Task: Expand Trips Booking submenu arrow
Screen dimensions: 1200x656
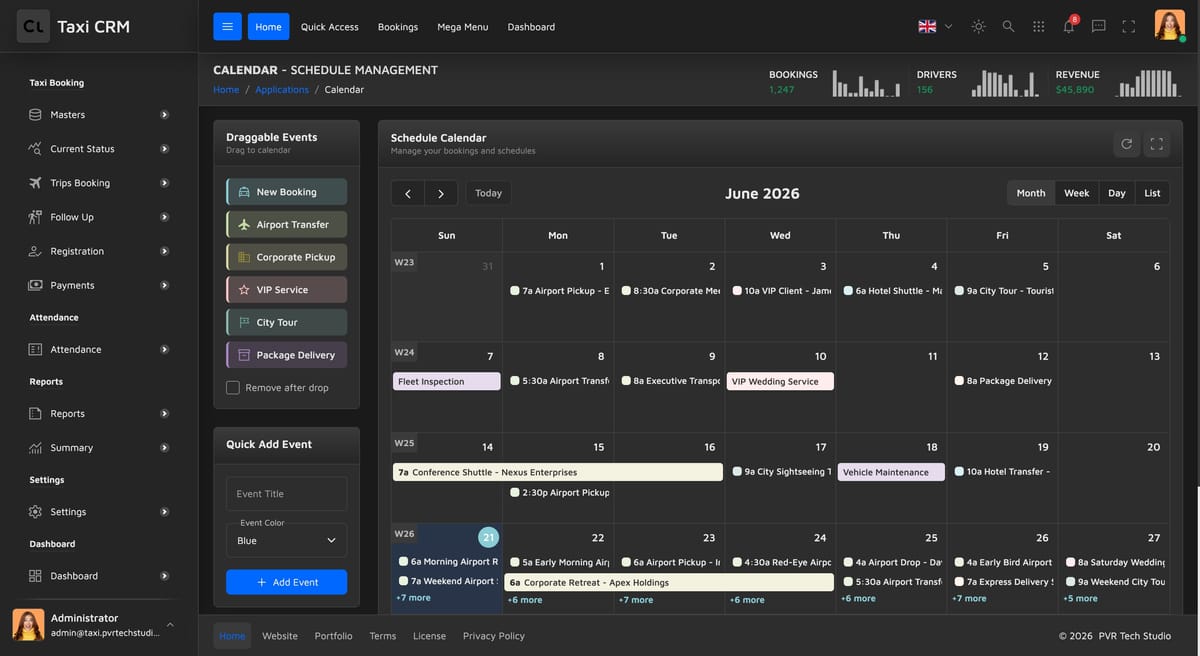Action: pos(164,183)
